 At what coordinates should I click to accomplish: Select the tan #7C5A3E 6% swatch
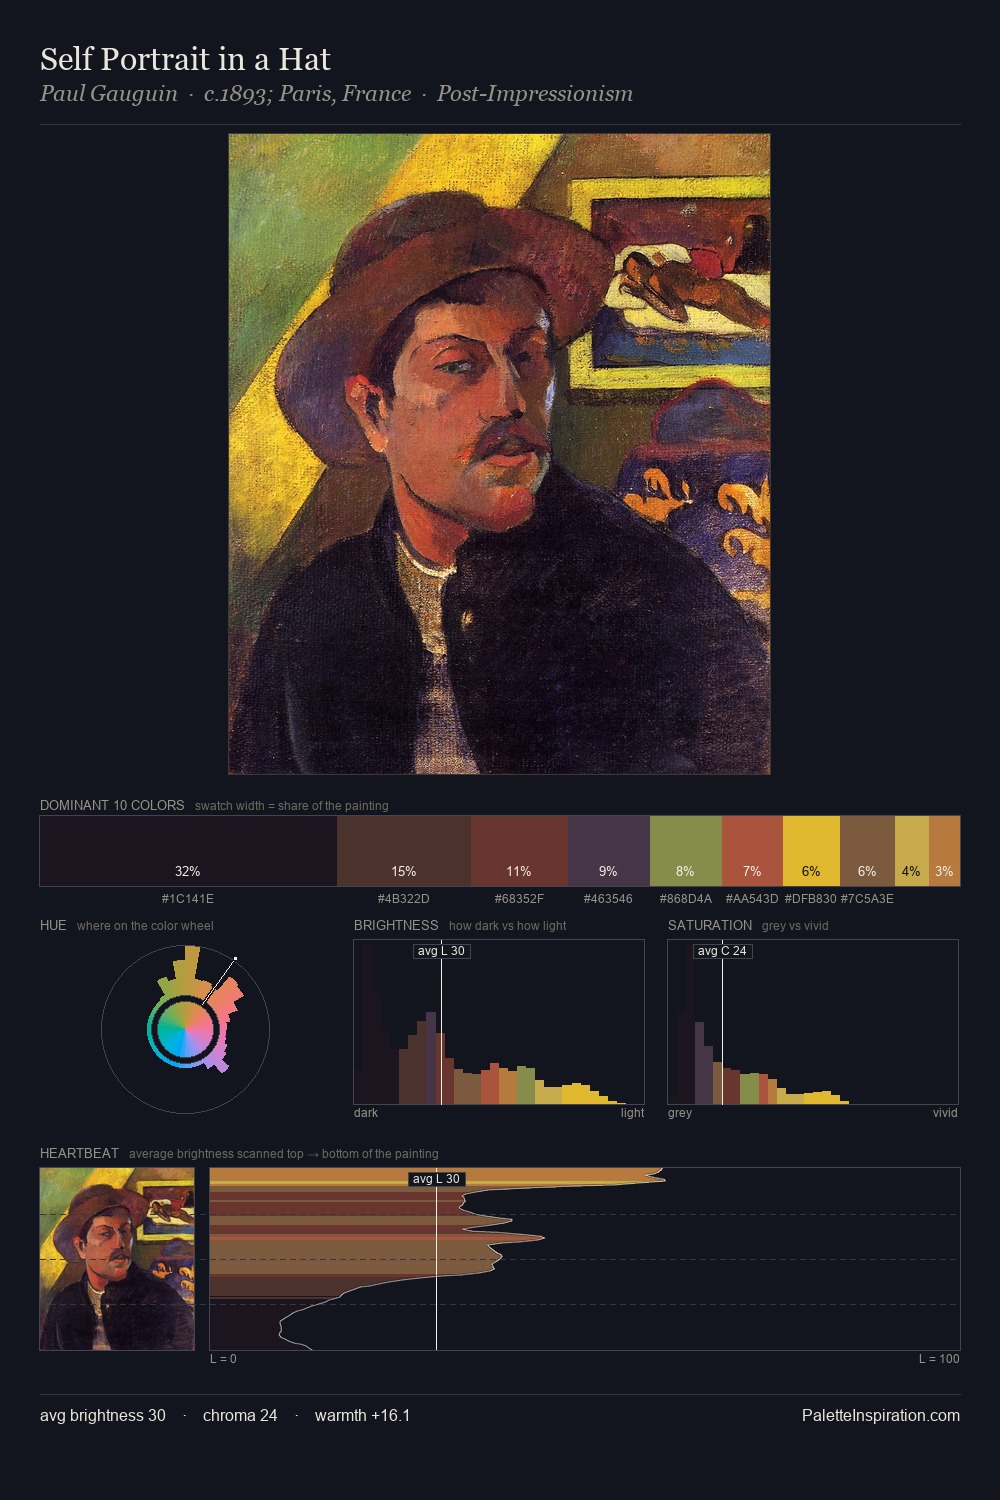pos(867,851)
